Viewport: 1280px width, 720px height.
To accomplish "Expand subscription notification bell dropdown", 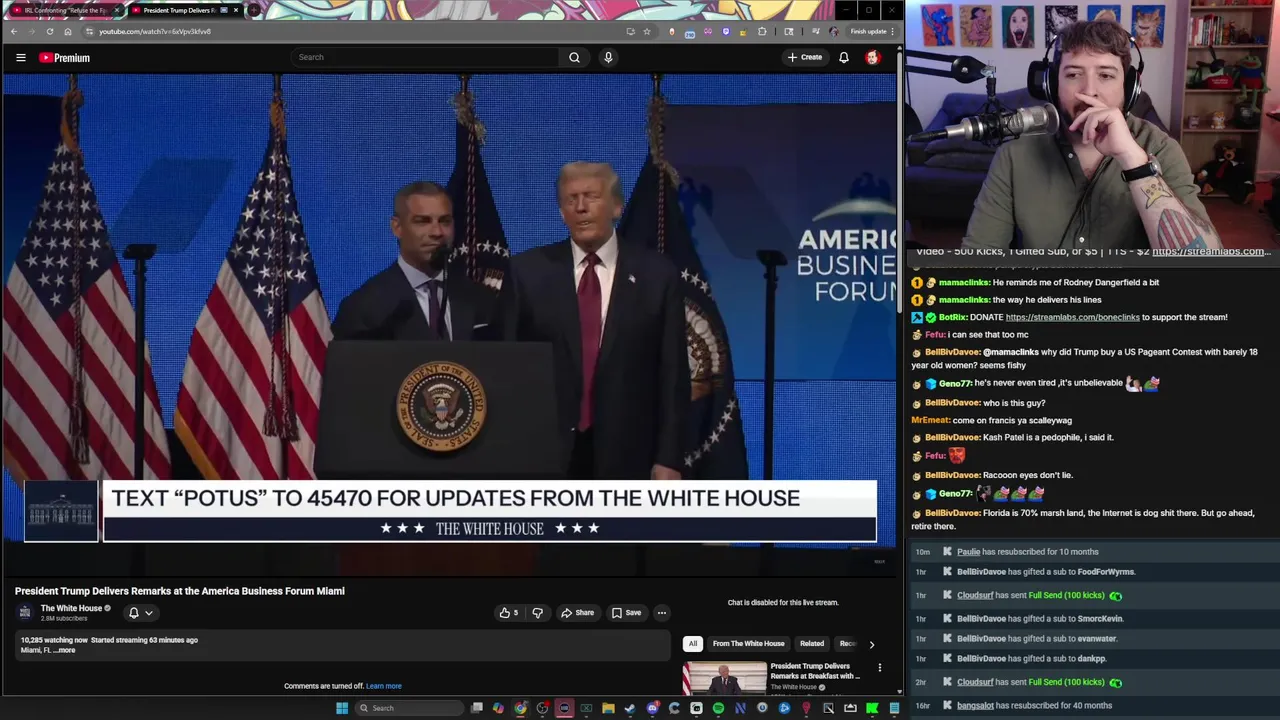I will (140, 612).
